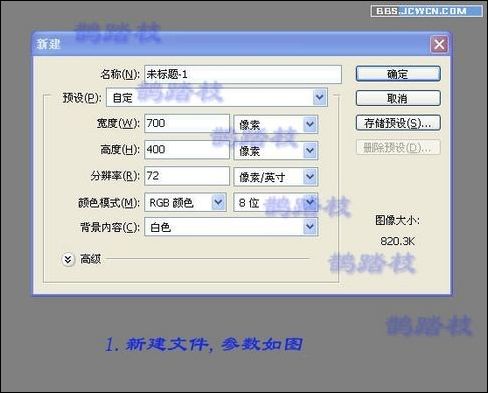Click the 存储预设(S)... button
Viewport: 488px width, 393px height.
pyautogui.click(x=398, y=123)
